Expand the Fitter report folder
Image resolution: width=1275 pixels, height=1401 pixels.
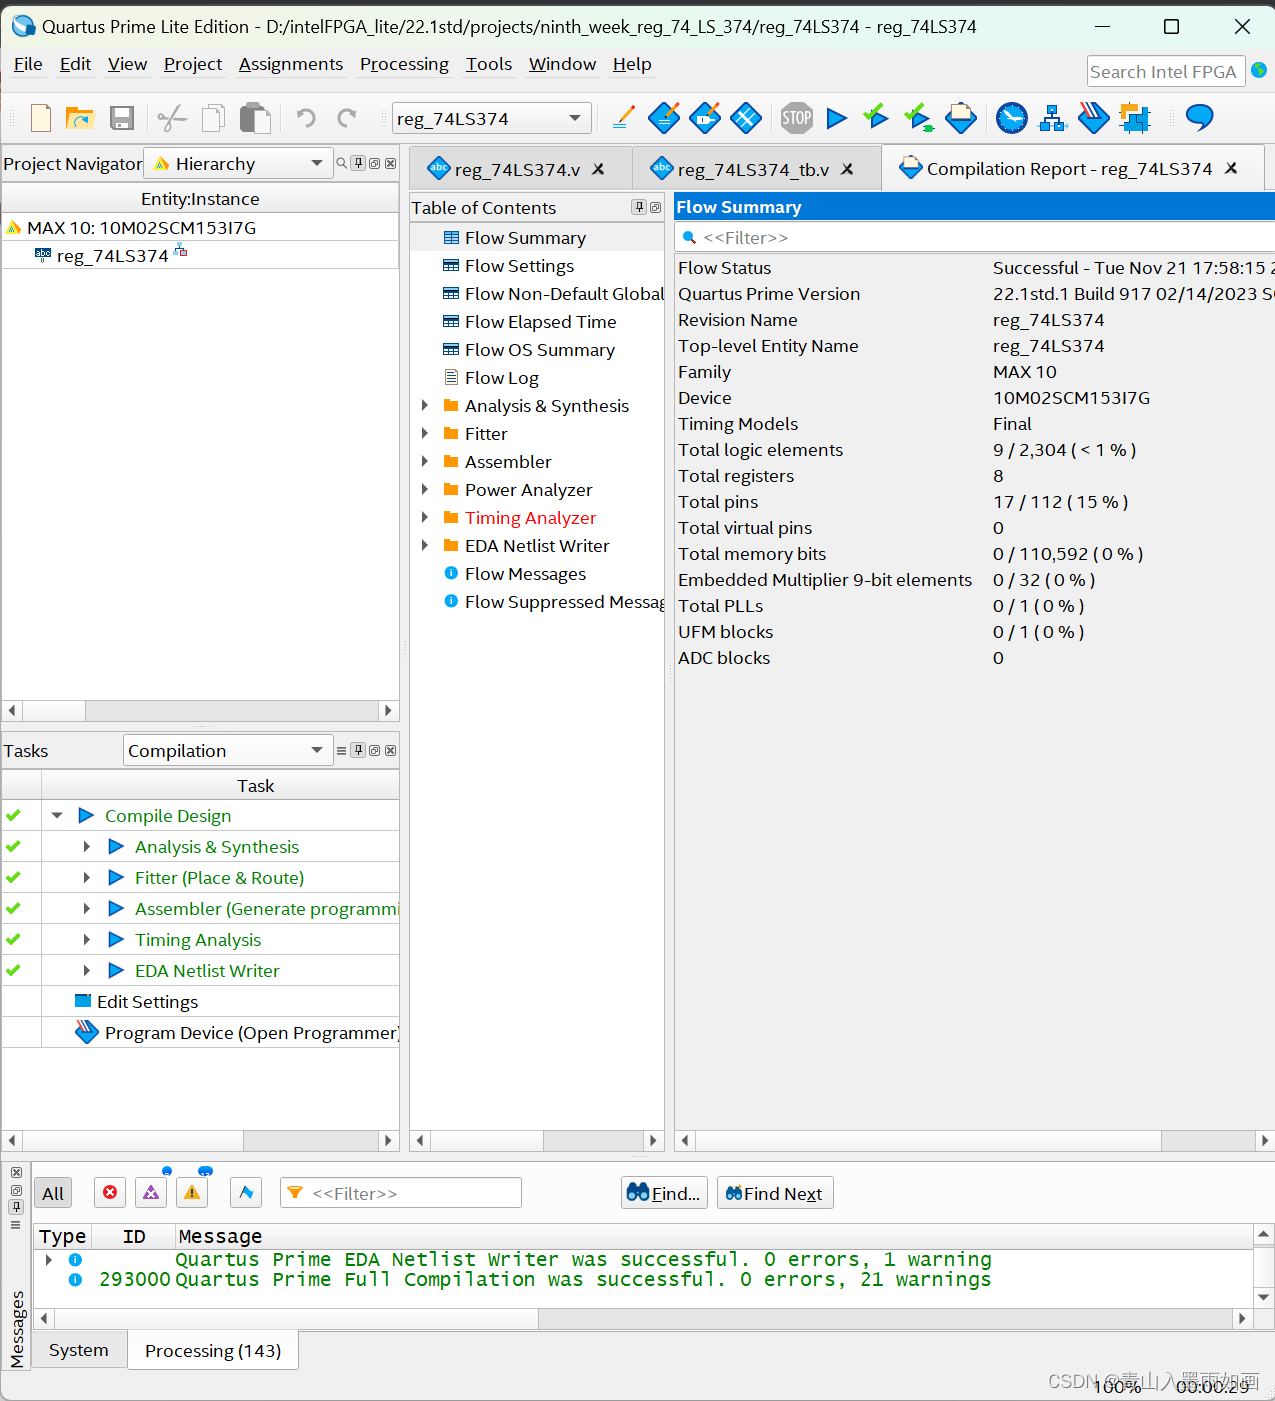[425, 433]
